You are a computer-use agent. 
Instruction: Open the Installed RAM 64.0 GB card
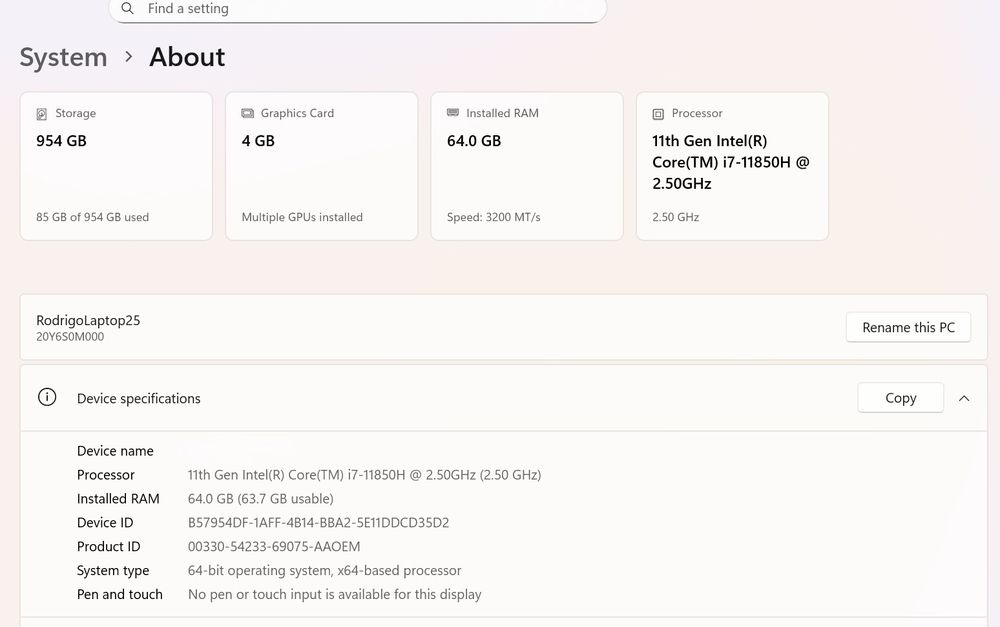point(526,166)
